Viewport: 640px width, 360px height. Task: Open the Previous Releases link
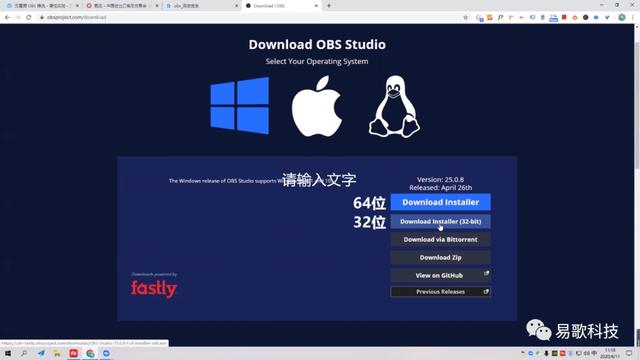(x=440, y=292)
